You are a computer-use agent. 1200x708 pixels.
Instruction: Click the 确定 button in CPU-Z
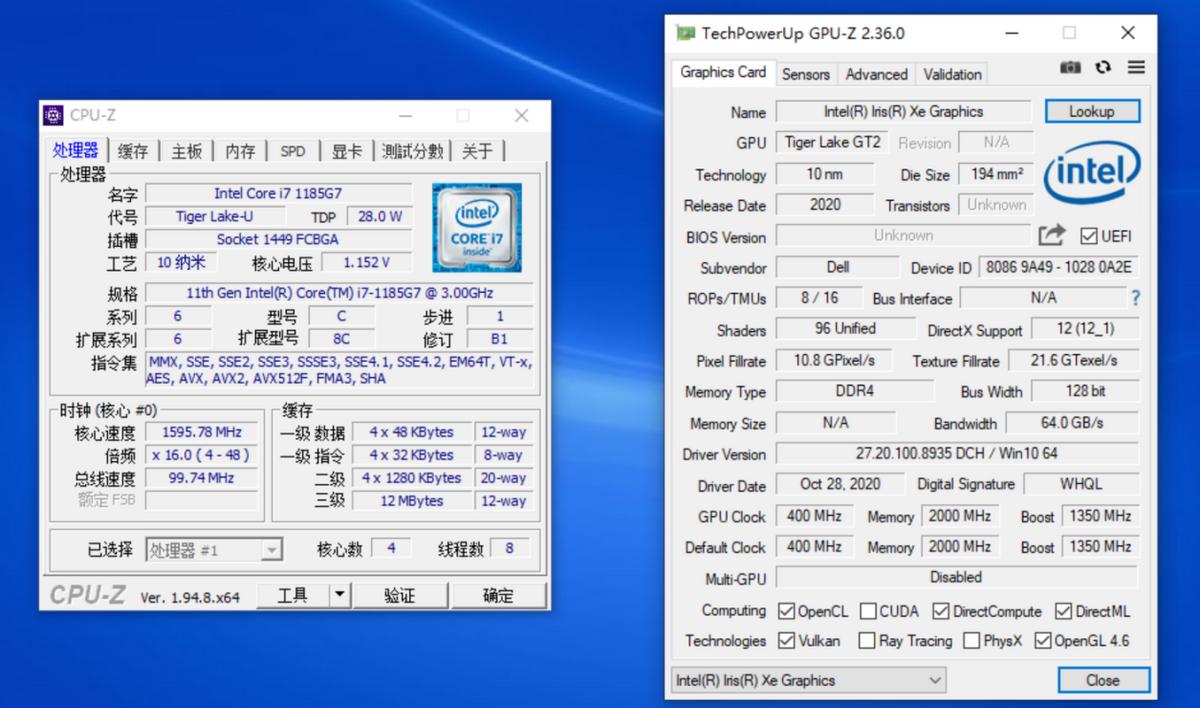coord(499,594)
